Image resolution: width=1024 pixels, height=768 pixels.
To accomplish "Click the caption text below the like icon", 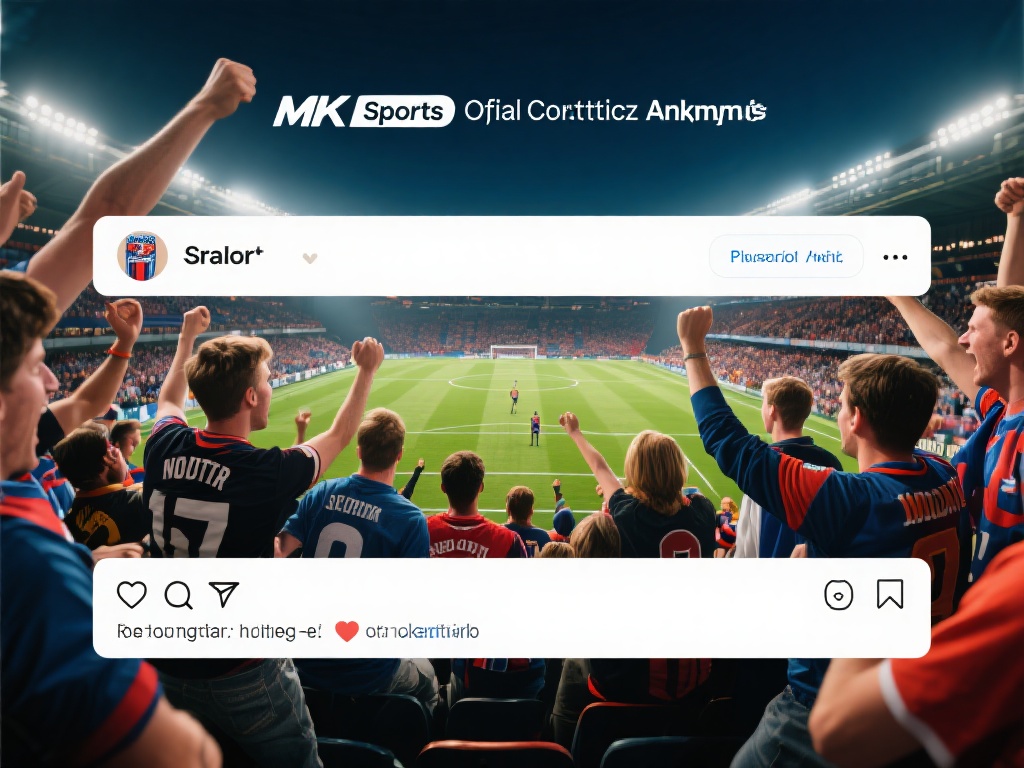I will coord(219,632).
